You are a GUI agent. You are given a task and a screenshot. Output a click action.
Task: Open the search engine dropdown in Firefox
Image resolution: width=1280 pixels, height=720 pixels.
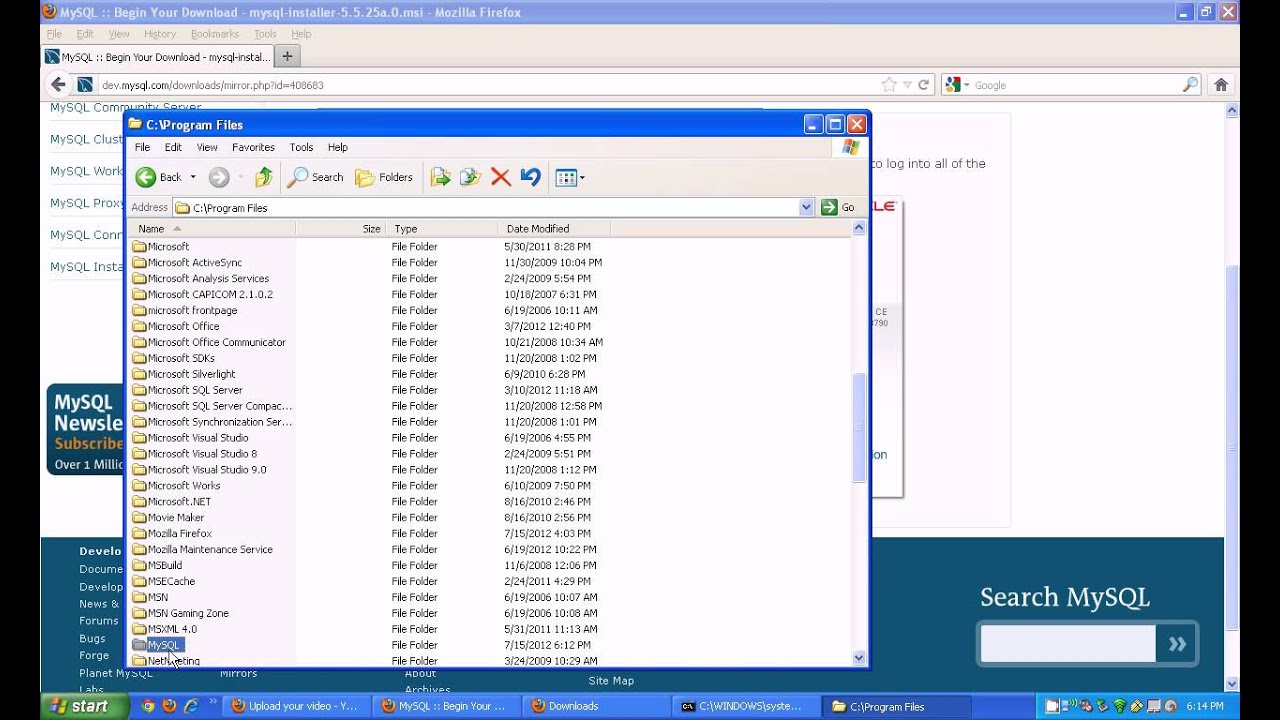pos(956,85)
